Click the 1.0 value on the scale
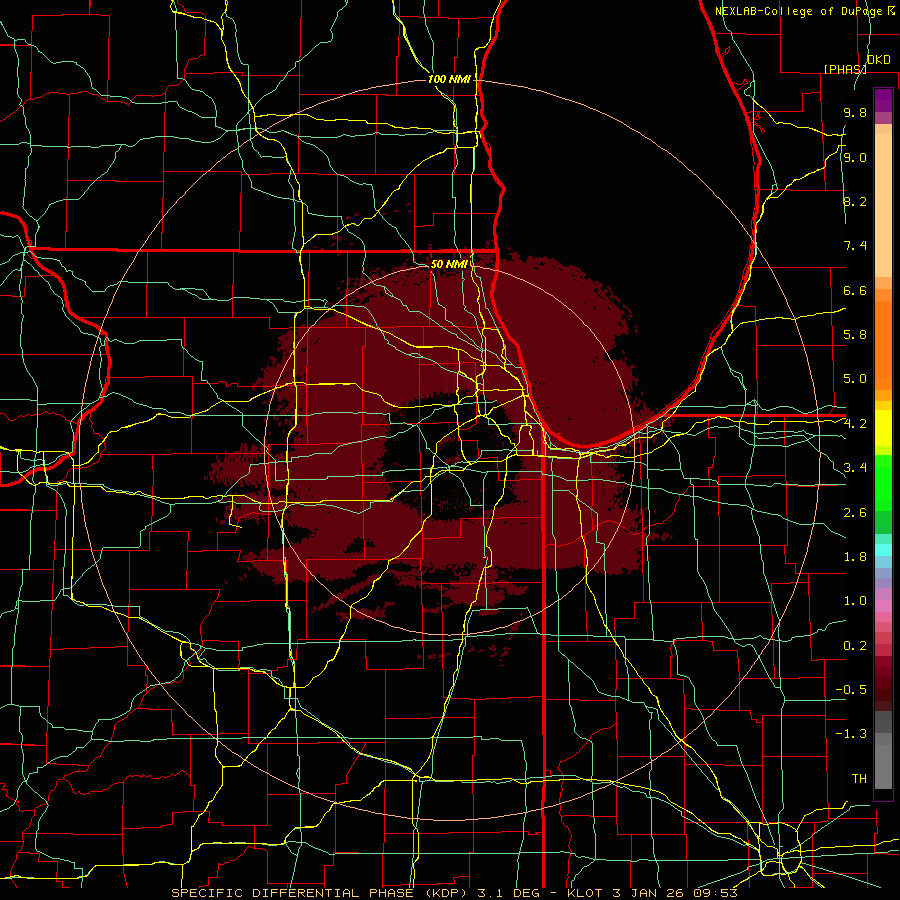Image resolution: width=900 pixels, height=900 pixels. tap(855, 602)
